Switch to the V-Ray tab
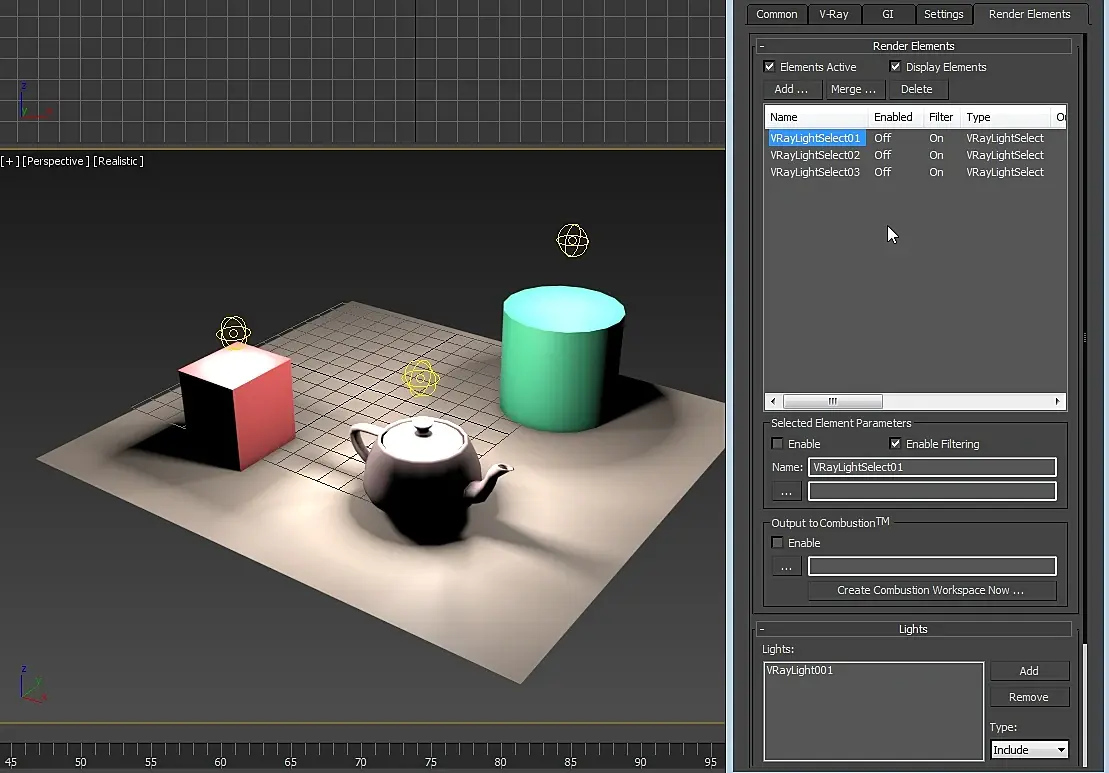 [833, 14]
